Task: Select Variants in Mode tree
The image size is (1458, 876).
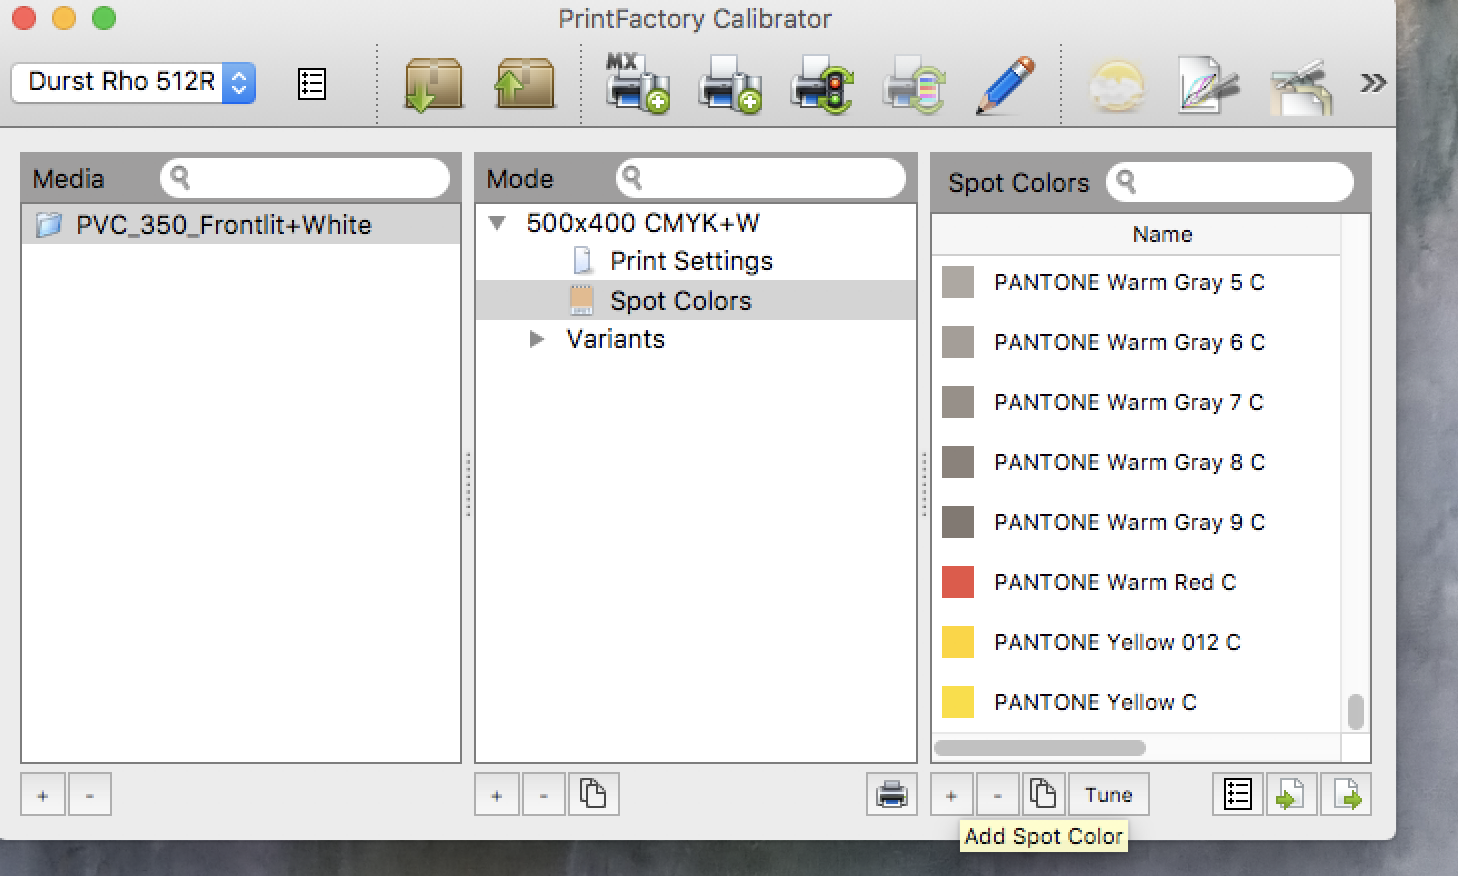Action: pyautogui.click(x=615, y=339)
